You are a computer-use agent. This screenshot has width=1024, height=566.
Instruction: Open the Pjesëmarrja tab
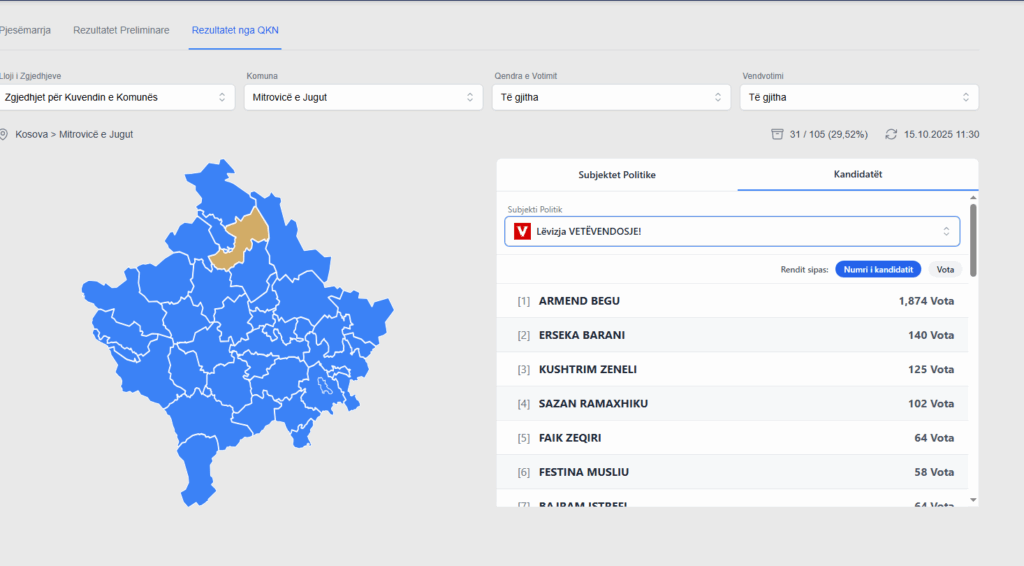click(x=25, y=30)
